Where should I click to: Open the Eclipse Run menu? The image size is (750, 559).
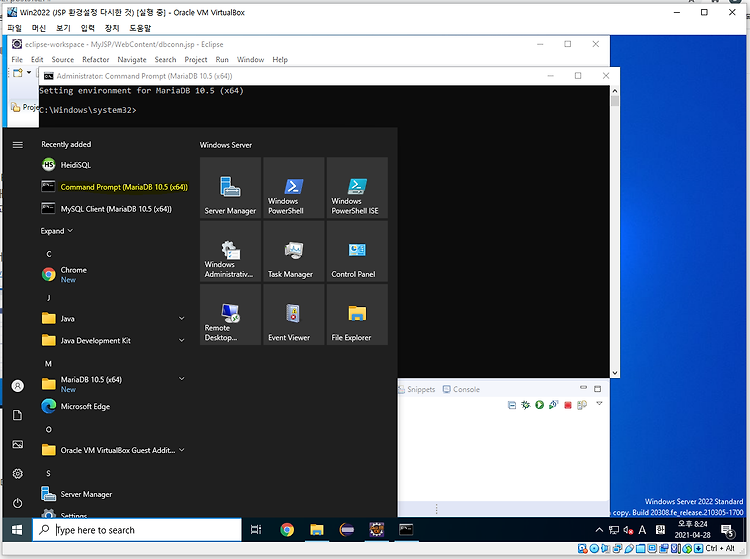tap(222, 60)
